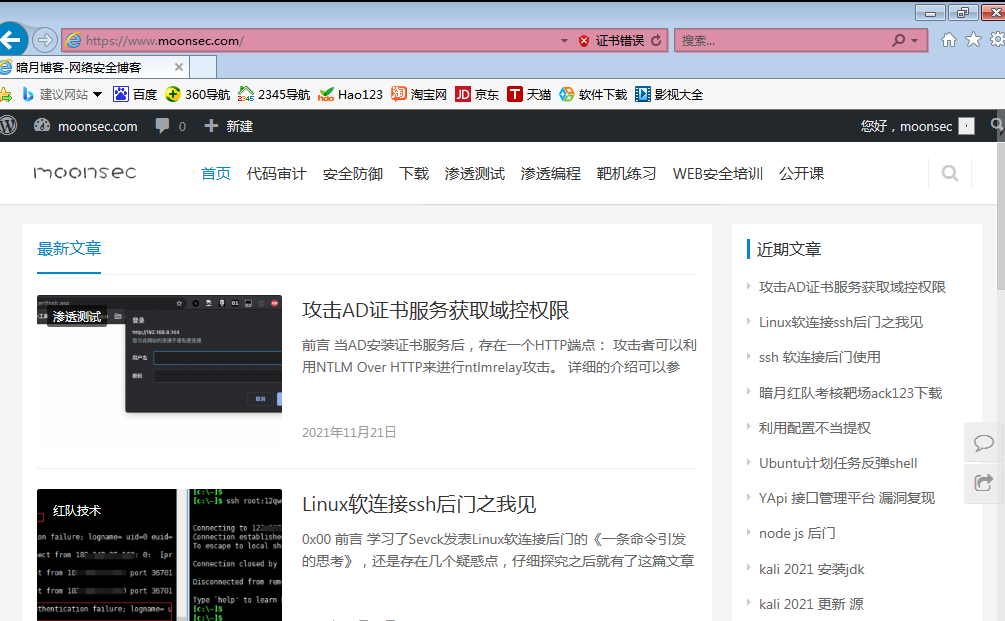Go back with the browser back arrow
The height and width of the screenshot is (621, 1005).
click(10, 40)
